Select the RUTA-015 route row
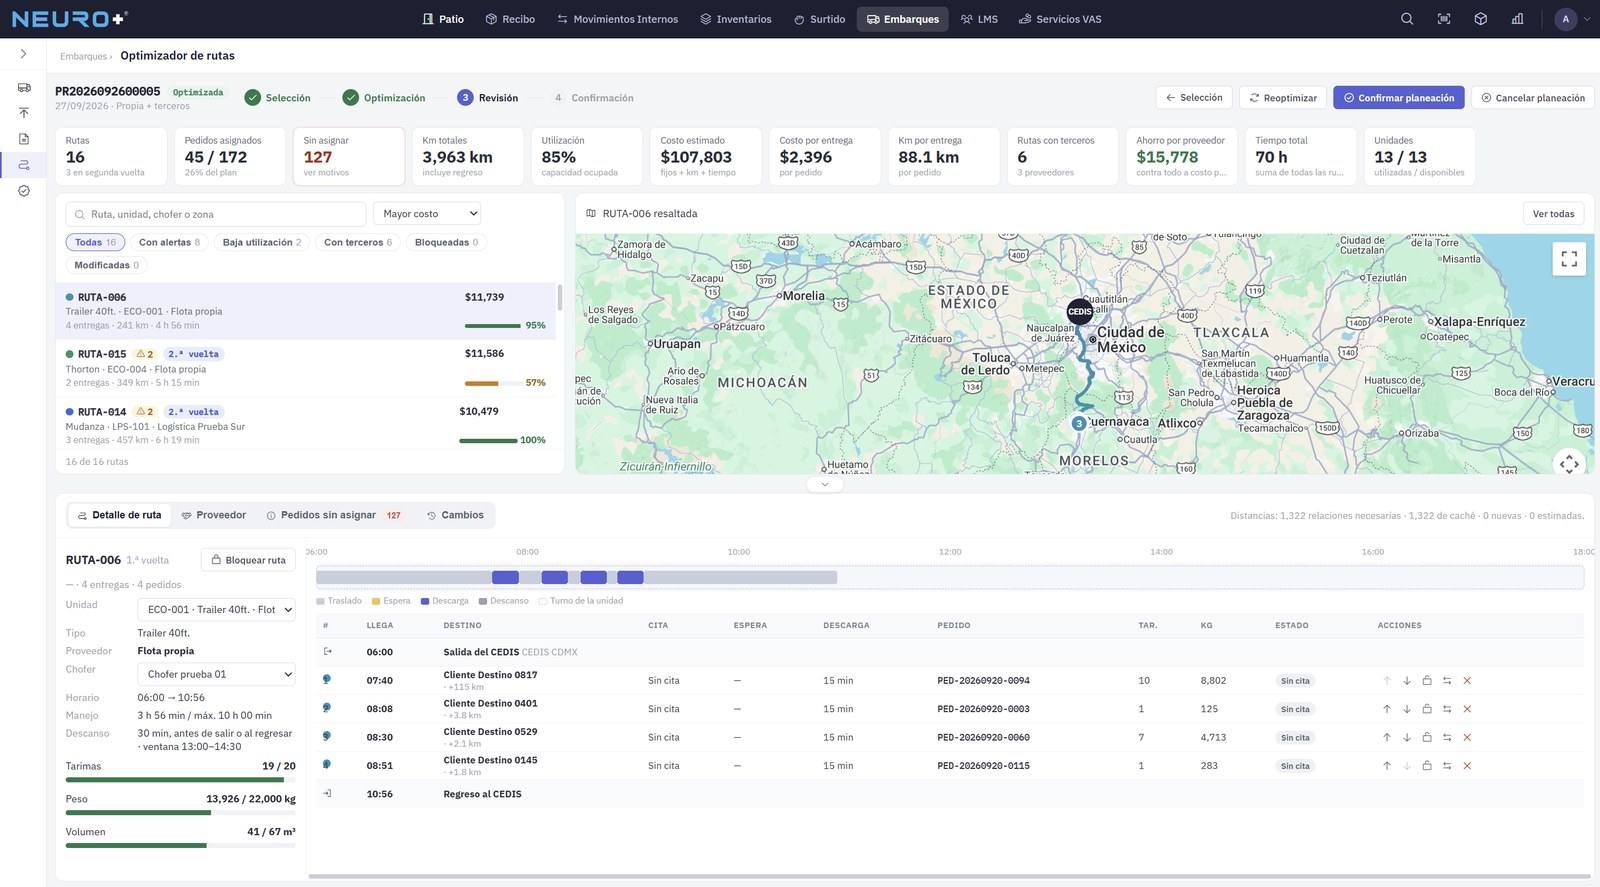The image size is (1600, 887). (x=306, y=368)
